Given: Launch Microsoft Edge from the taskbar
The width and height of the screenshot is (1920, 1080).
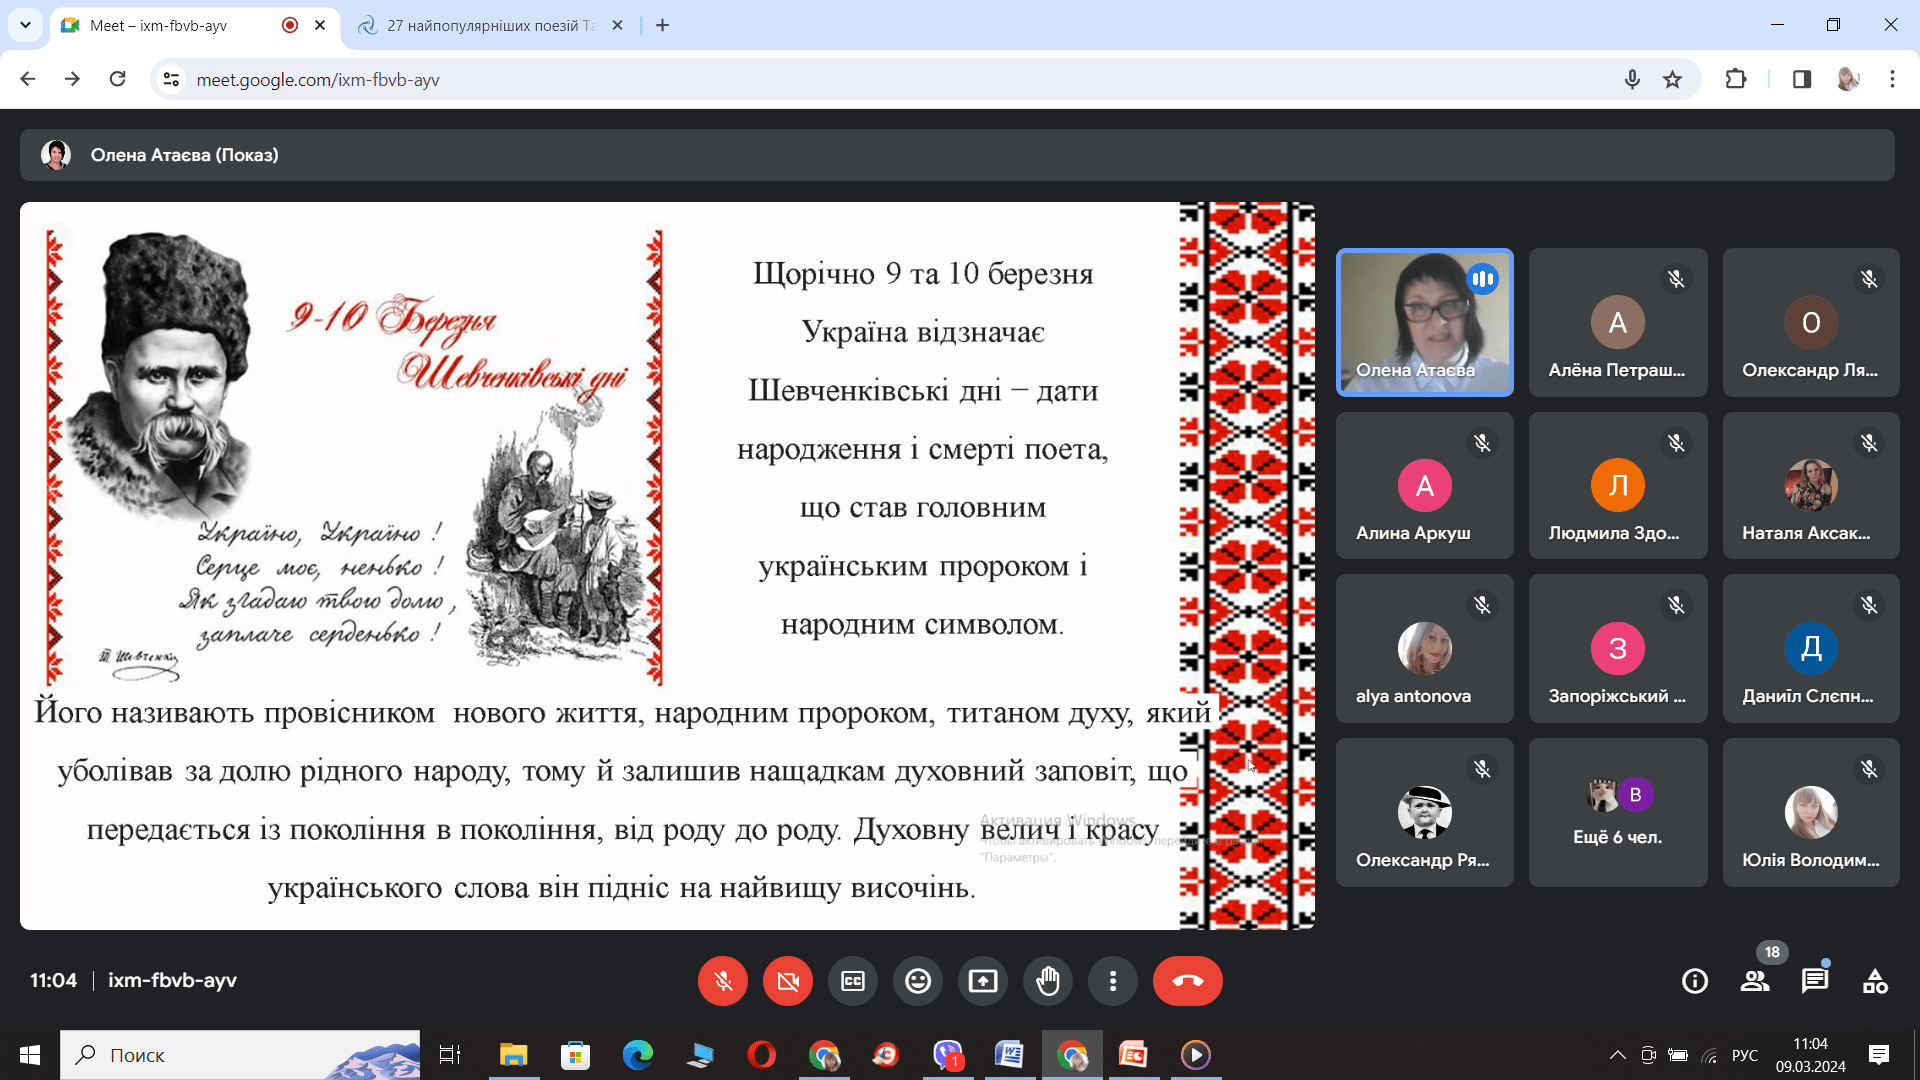Looking at the screenshot, I should tap(637, 1055).
